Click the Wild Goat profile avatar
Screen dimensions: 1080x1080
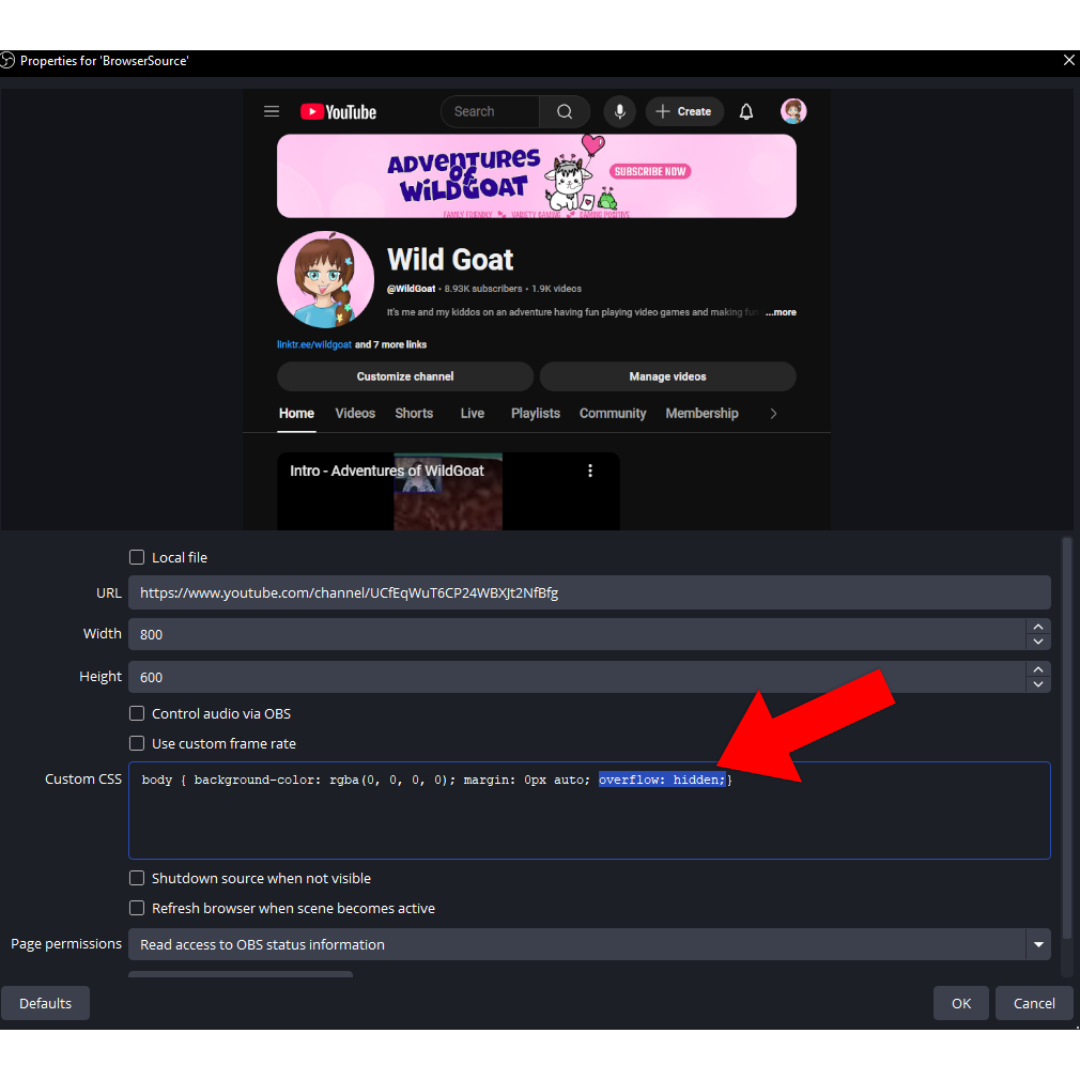[793, 111]
